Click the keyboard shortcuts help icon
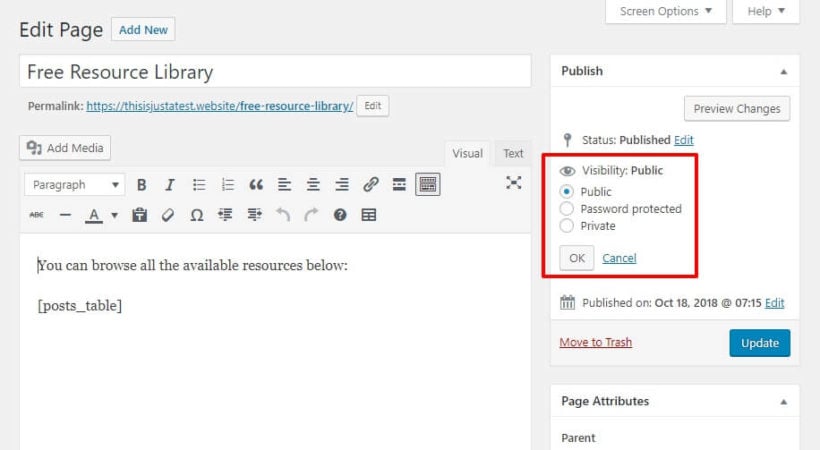The height and width of the screenshot is (450, 820). [340, 215]
